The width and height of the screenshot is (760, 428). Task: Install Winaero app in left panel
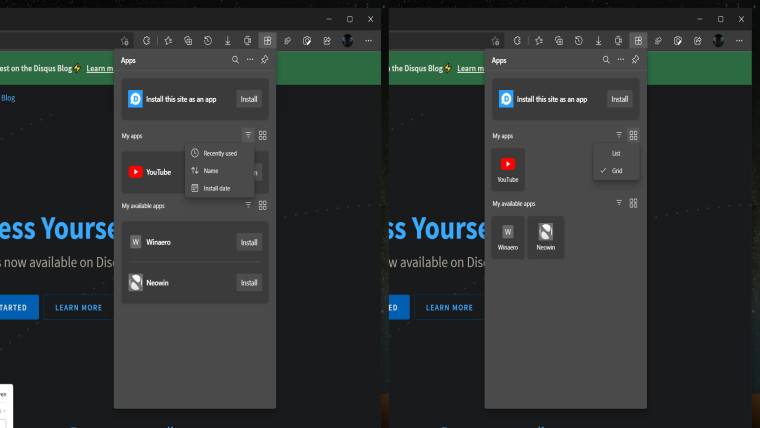point(249,242)
